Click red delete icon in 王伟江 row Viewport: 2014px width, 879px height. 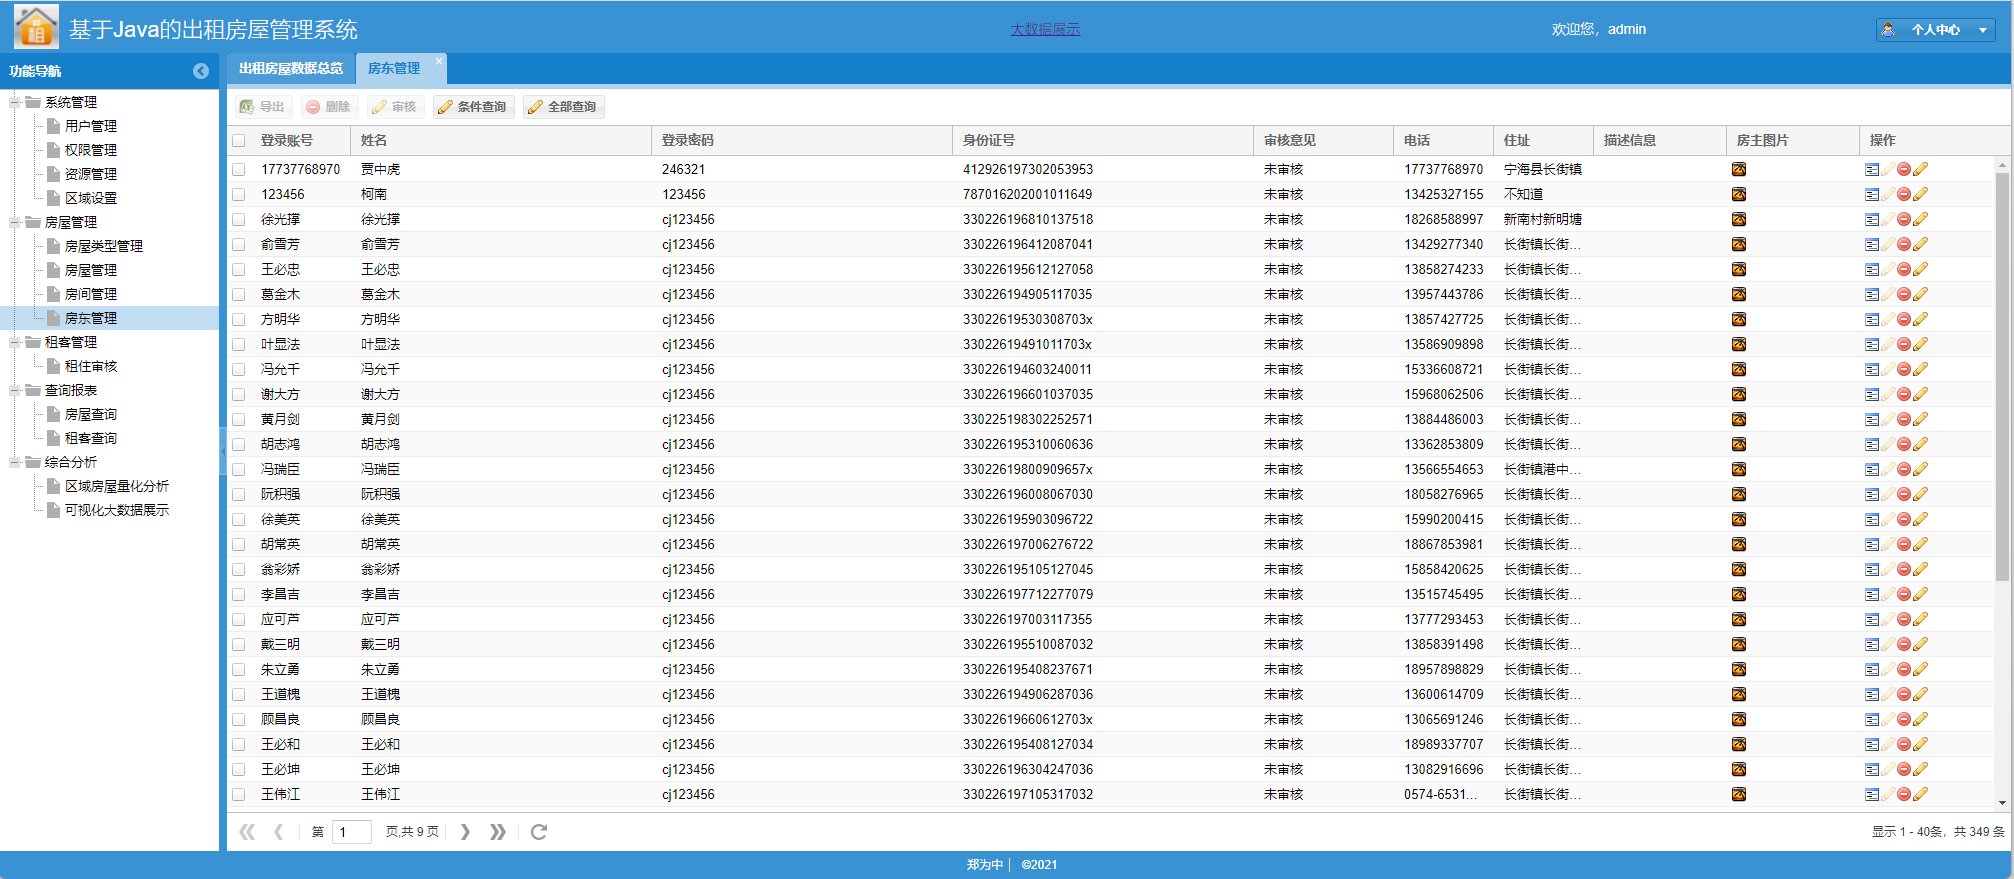(1904, 794)
